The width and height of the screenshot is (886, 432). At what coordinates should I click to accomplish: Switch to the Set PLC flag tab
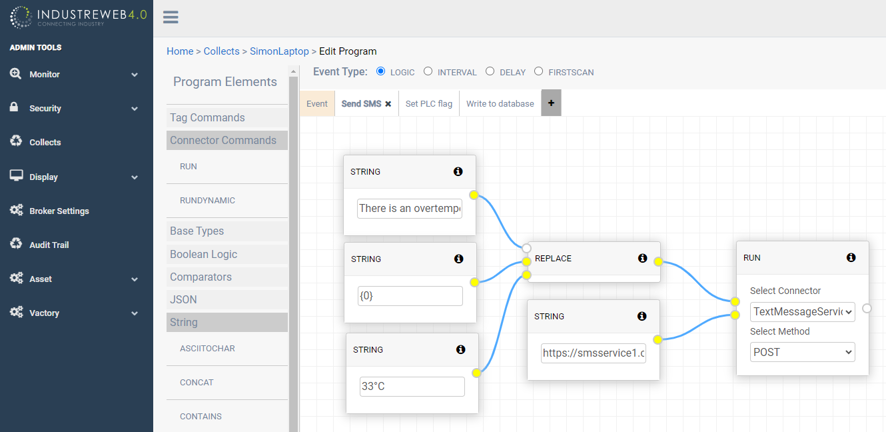coord(429,103)
